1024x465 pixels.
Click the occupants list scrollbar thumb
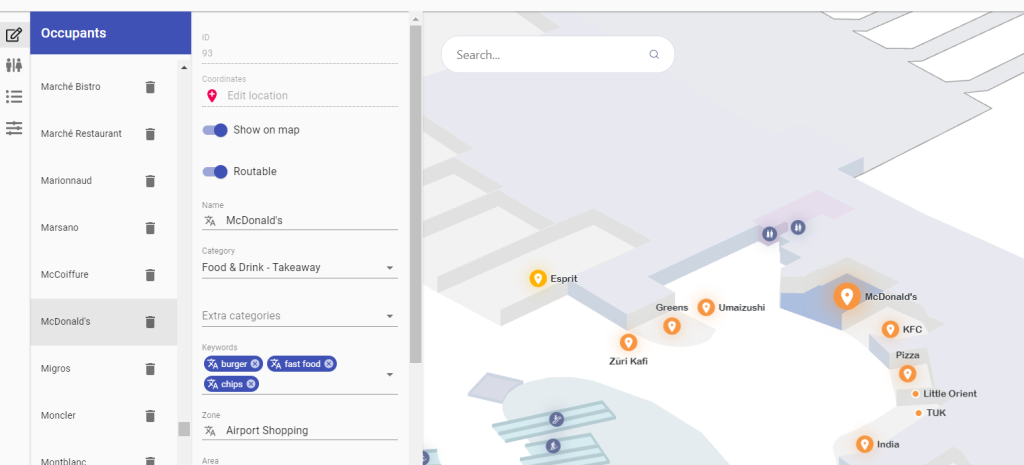(184, 429)
